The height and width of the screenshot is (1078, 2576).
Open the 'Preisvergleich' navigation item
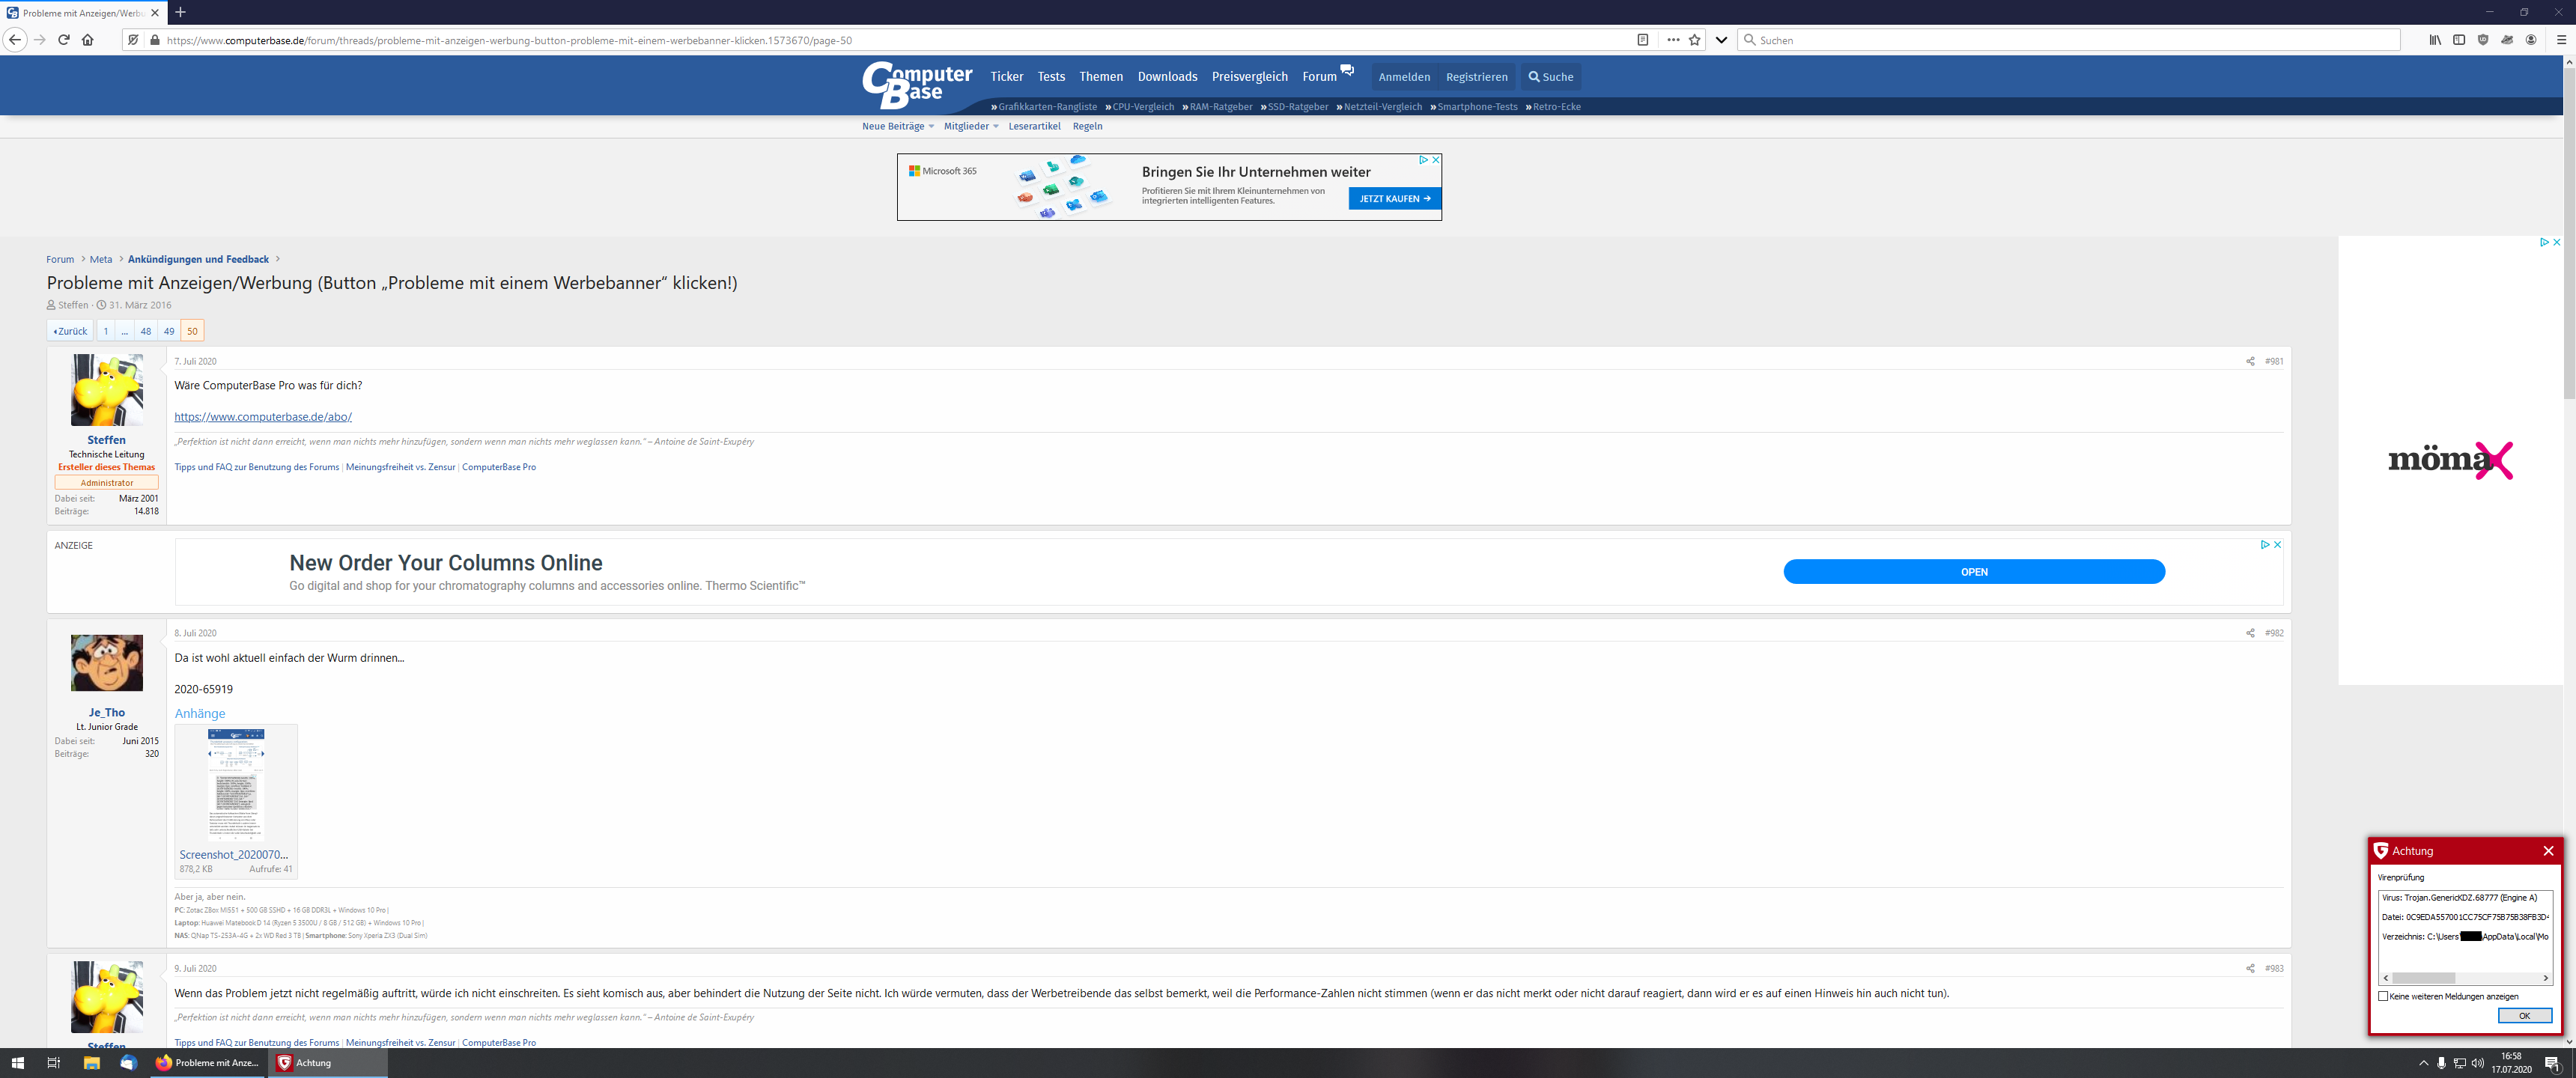pos(1249,77)
